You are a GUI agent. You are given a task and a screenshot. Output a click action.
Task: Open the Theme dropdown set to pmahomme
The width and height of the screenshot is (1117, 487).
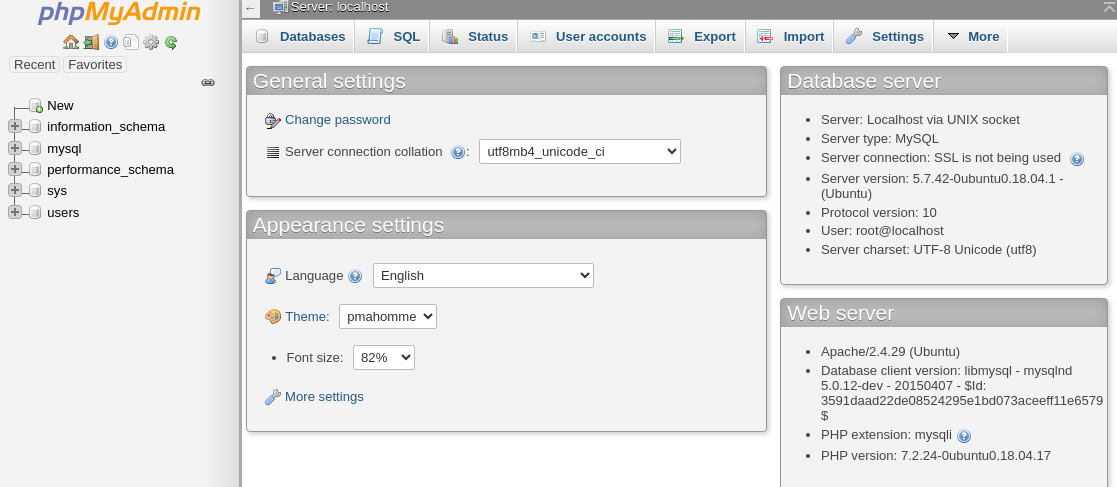click(x=388, y=317)
